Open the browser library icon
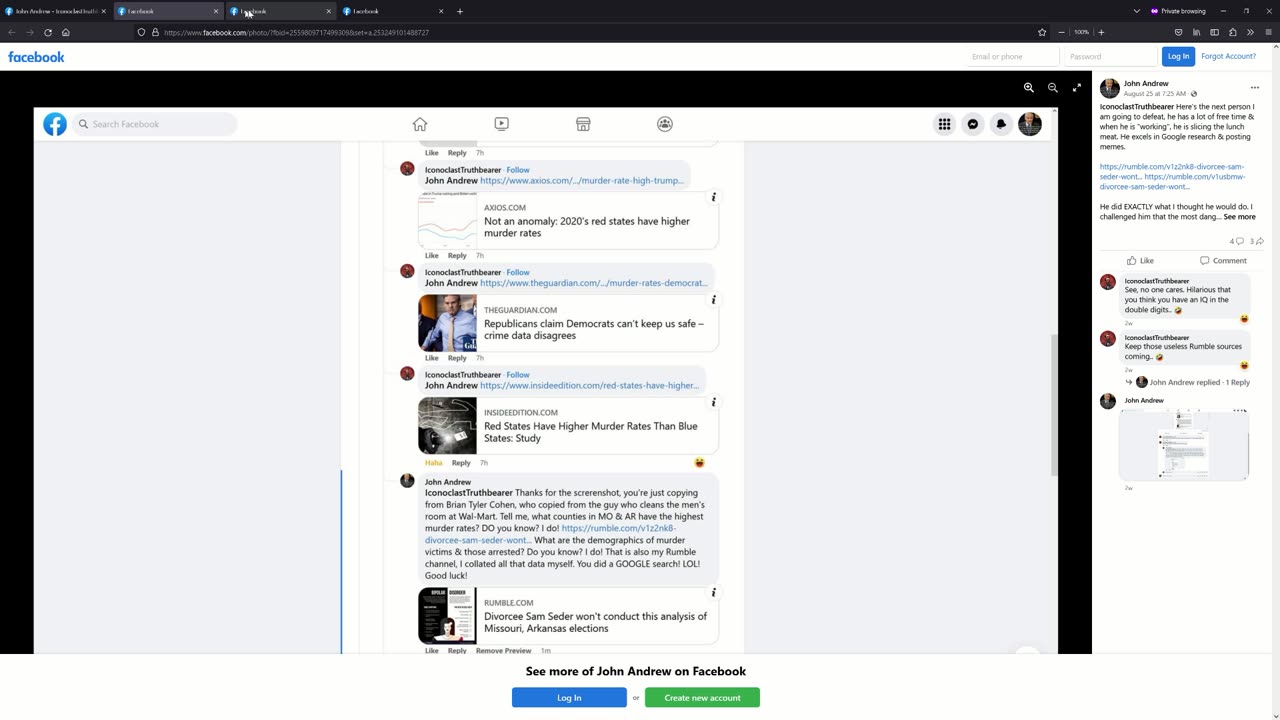This screenshot has width=1280, height=720. click(x=1196, y=32)
